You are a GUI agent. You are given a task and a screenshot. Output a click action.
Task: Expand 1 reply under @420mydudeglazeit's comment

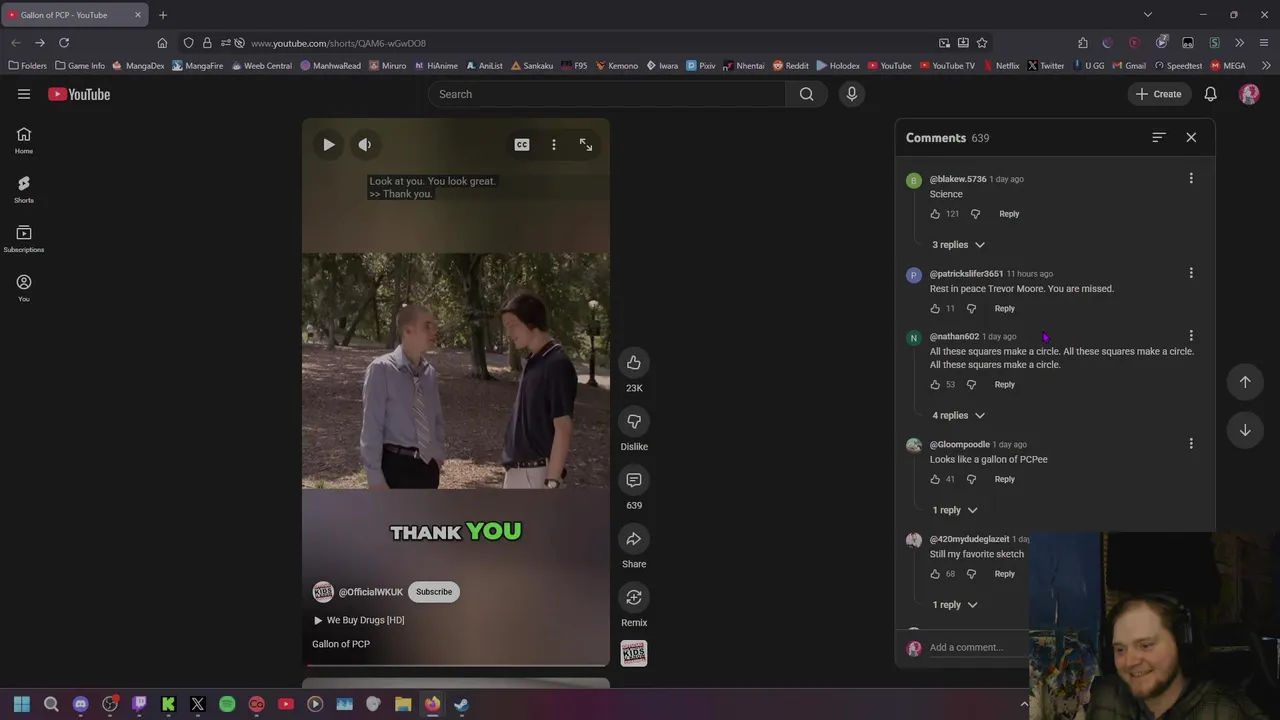[955, 605]
